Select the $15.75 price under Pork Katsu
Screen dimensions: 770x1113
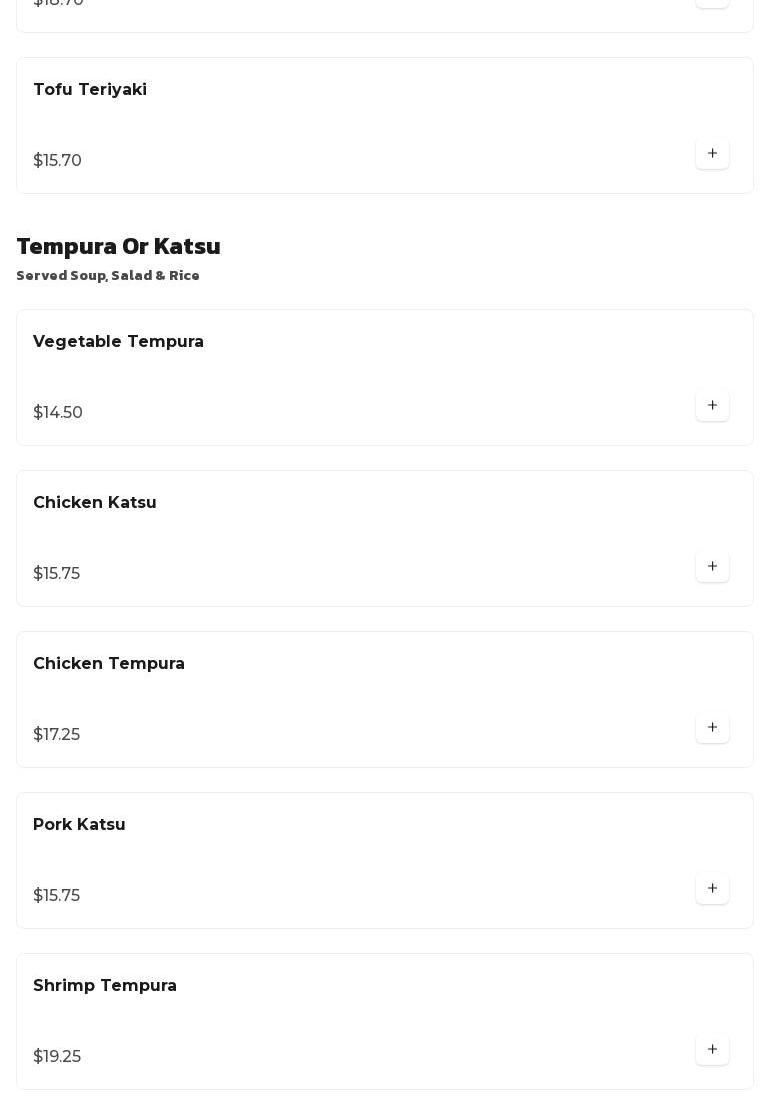tap(56, 896)
